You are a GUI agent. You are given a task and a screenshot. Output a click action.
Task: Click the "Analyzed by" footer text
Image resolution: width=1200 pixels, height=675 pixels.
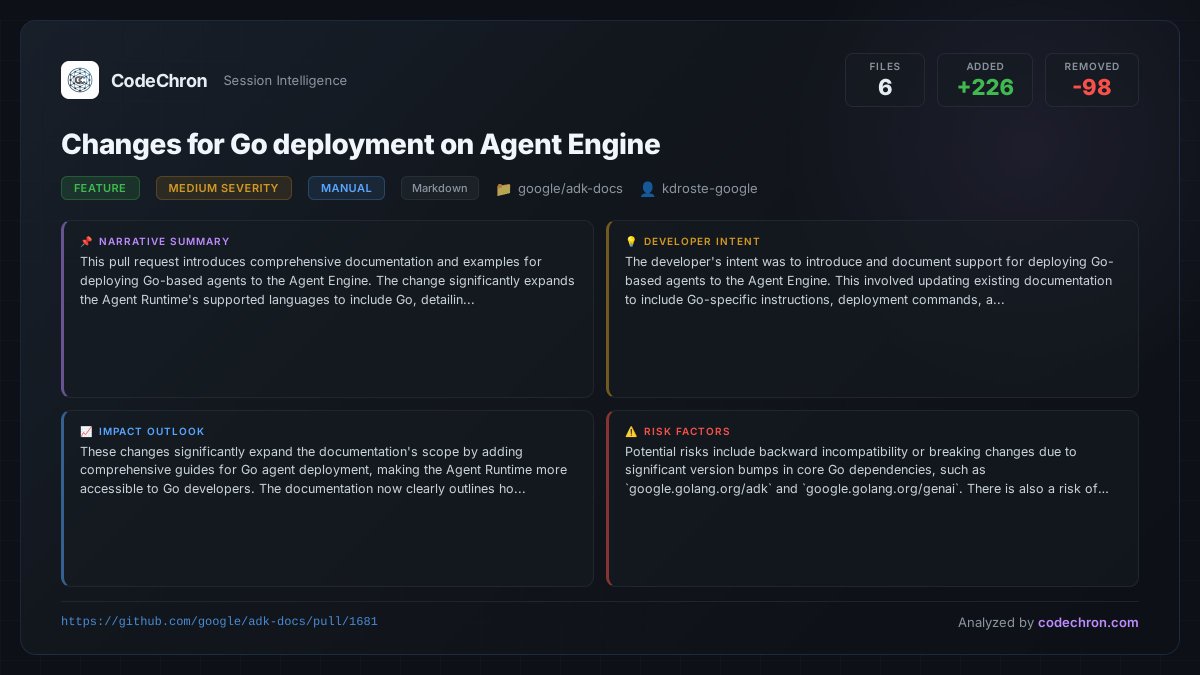pos(996,622)
